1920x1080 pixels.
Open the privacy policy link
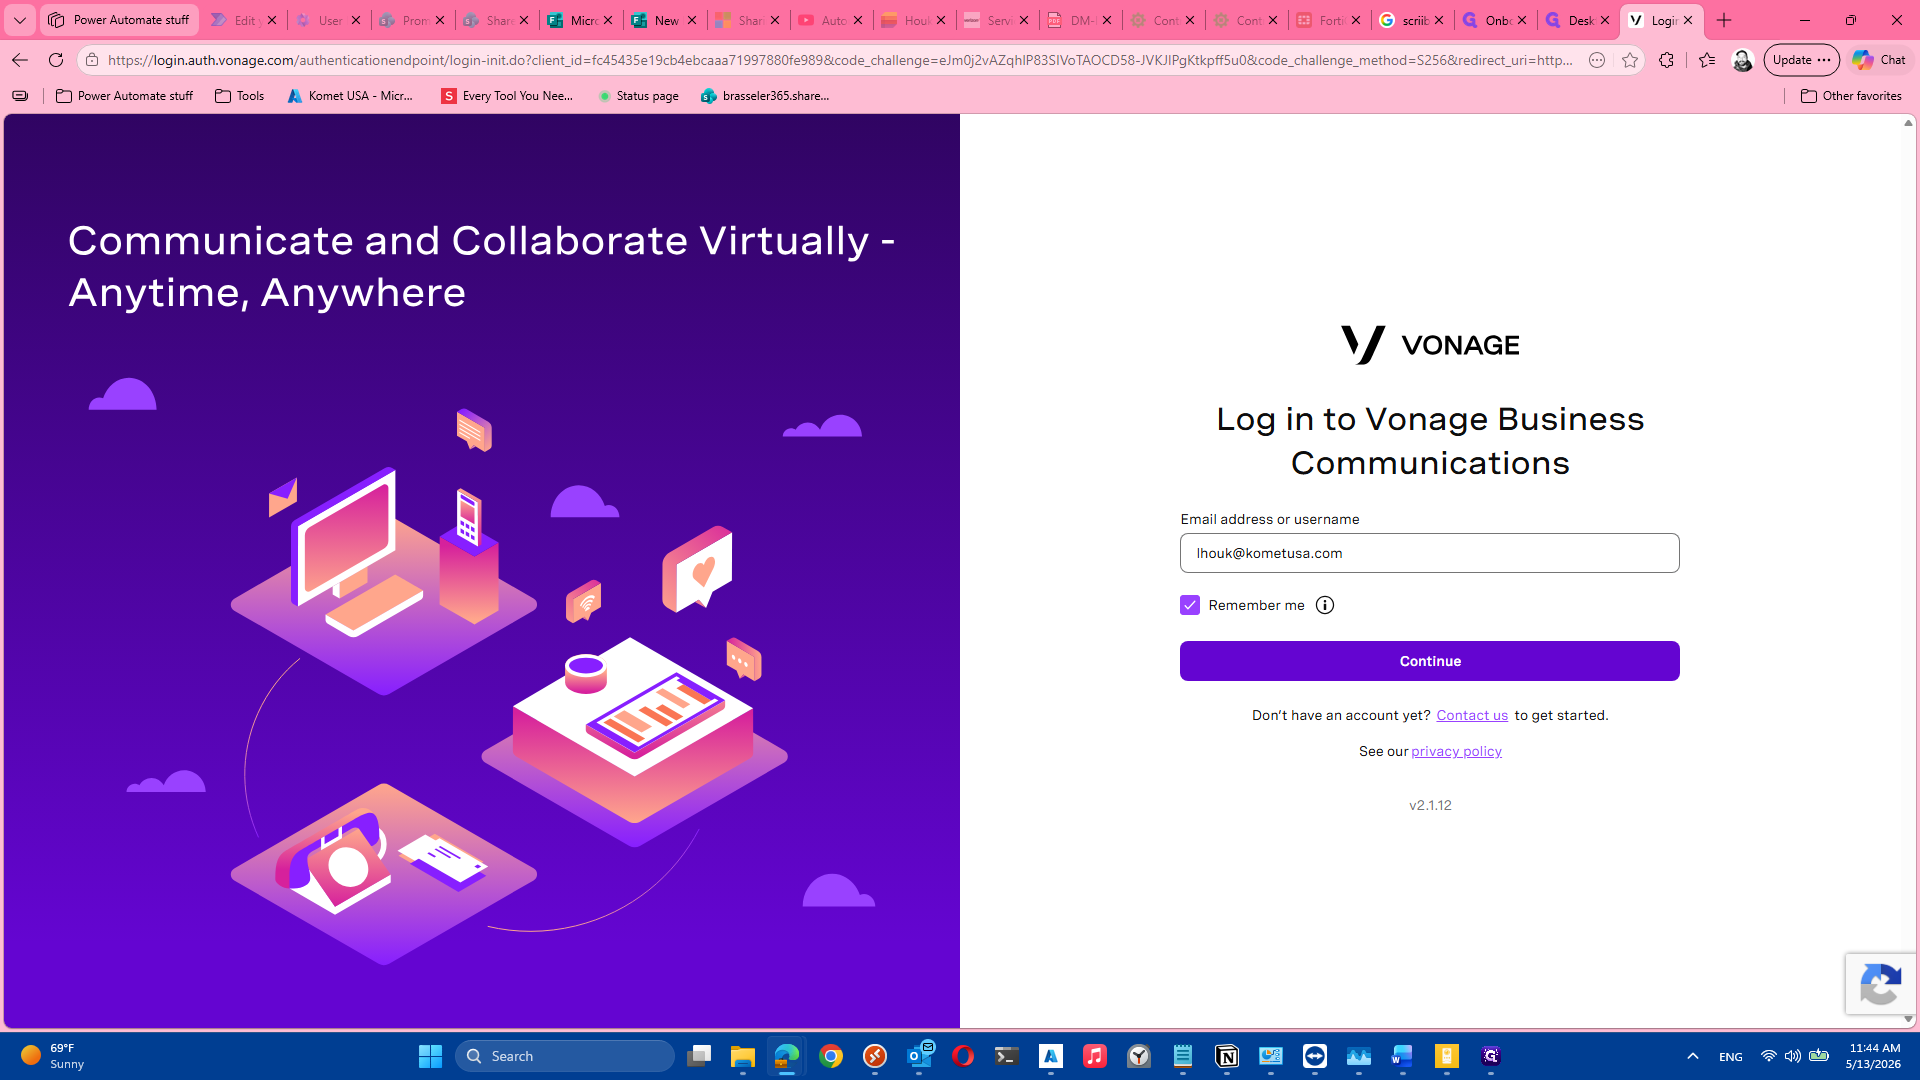tap(1456, 751)
